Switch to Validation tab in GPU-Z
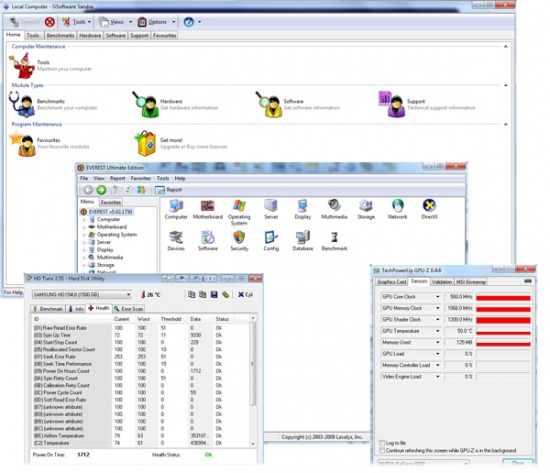 click(x=442, y=282)
